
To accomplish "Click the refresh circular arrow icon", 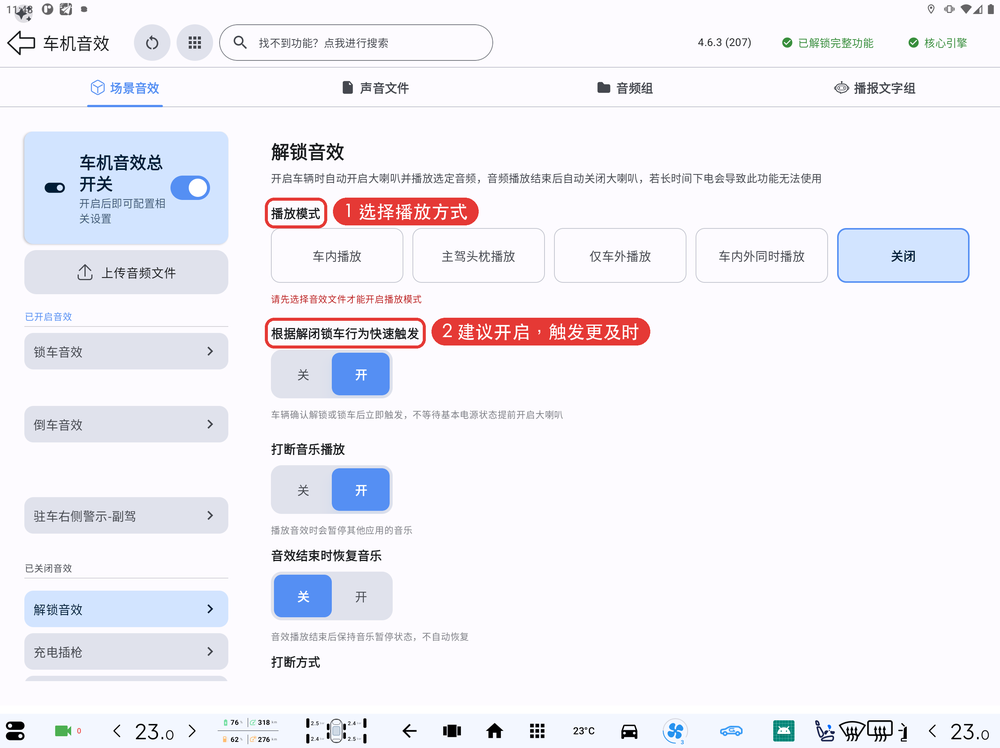I will click(152, 43).
